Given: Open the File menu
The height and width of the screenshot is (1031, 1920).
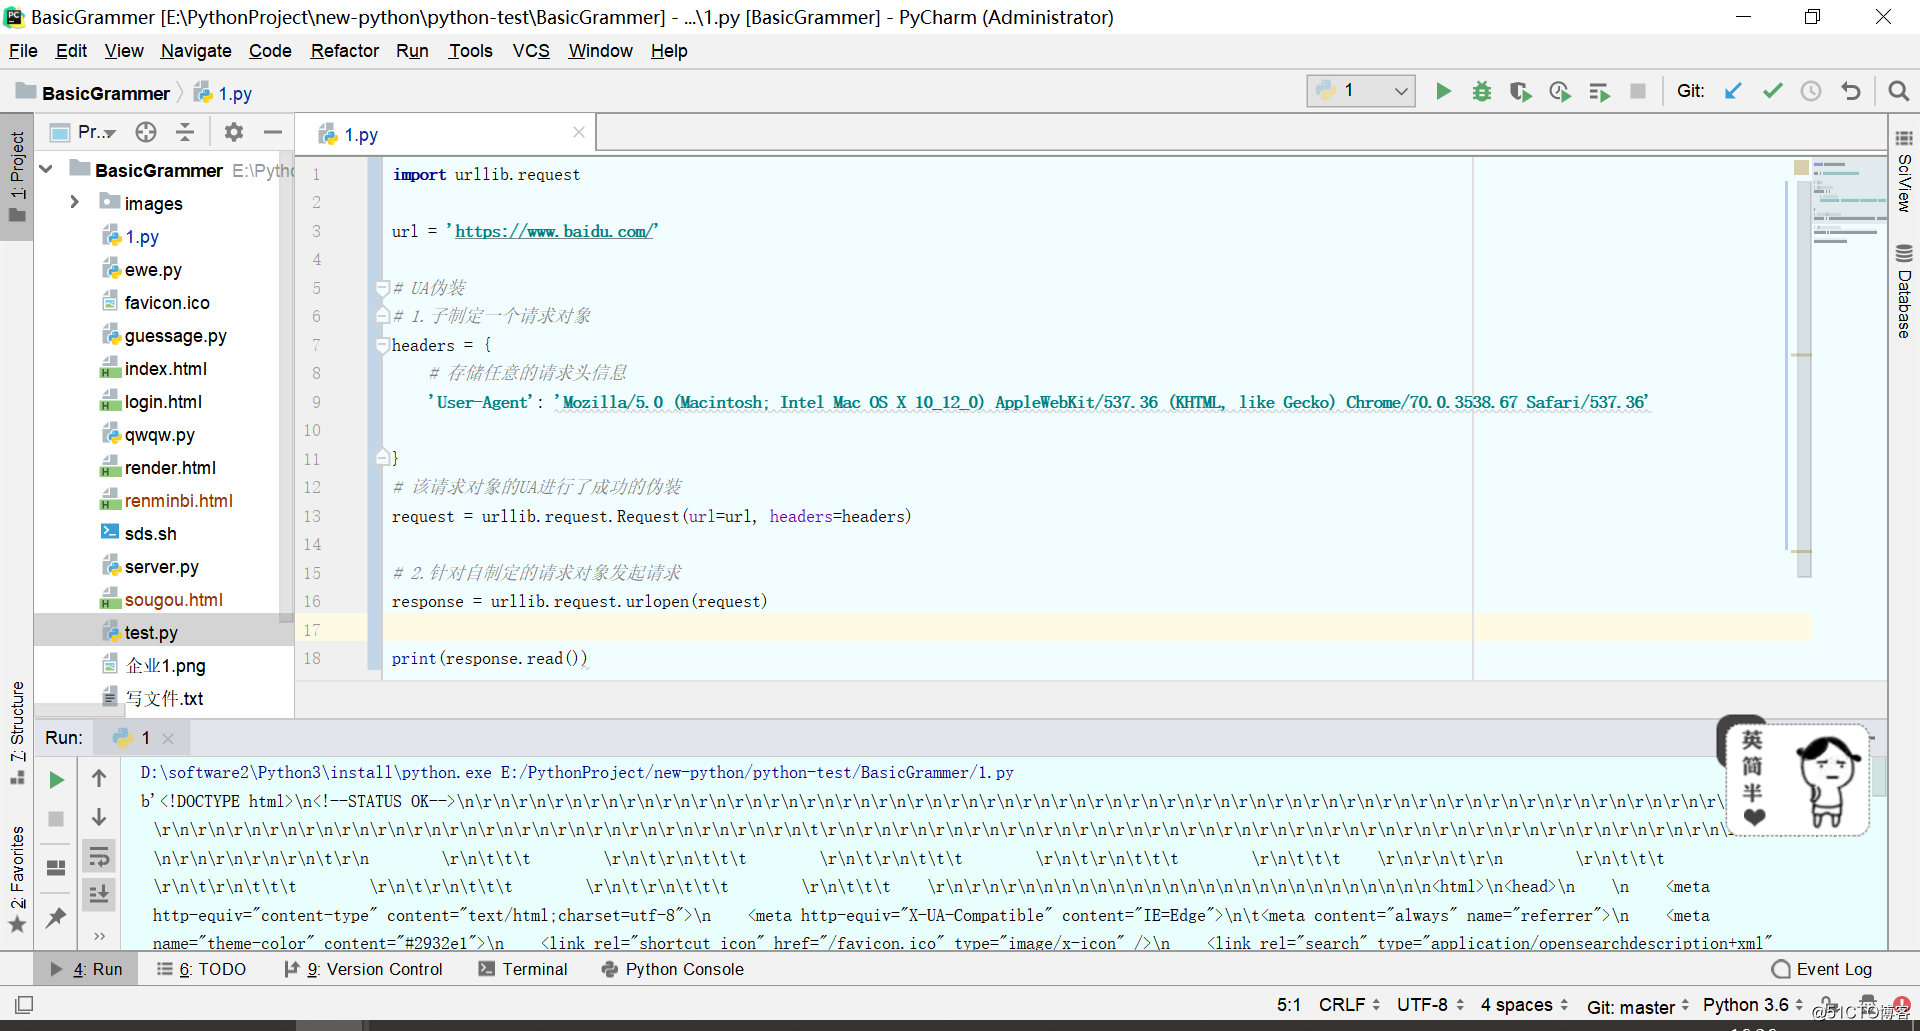Looking at the screenshot, I should click(x=23, y=51).
